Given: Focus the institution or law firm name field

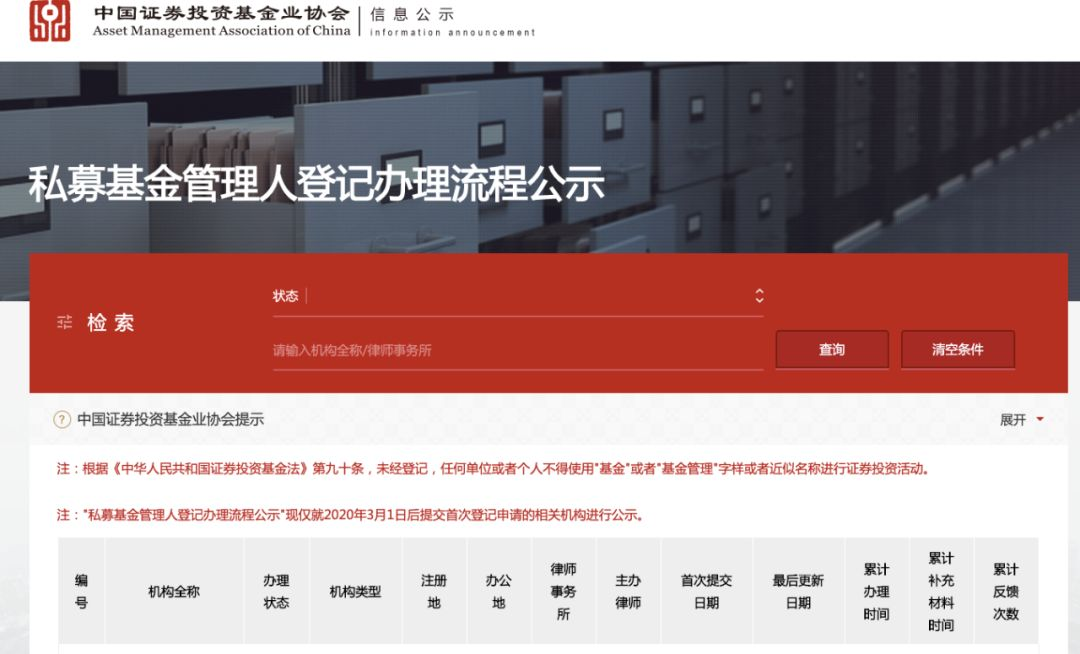Looking at the screenshot, I should tap(517, 351).
